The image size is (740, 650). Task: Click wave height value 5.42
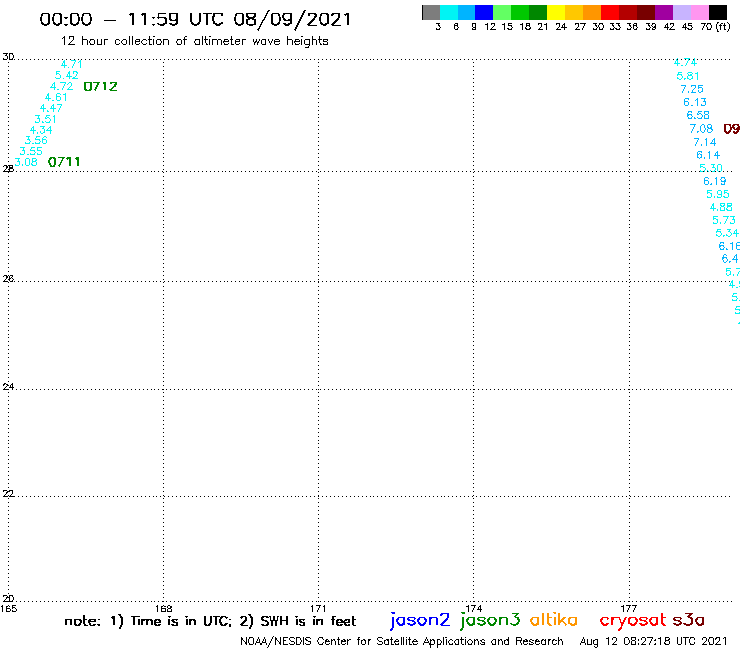67,75
